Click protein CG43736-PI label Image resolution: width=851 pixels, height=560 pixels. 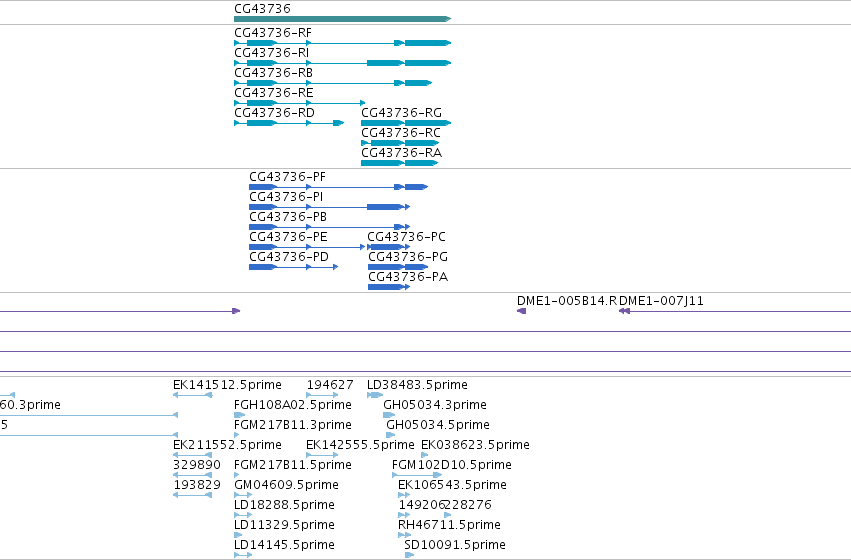286,198
